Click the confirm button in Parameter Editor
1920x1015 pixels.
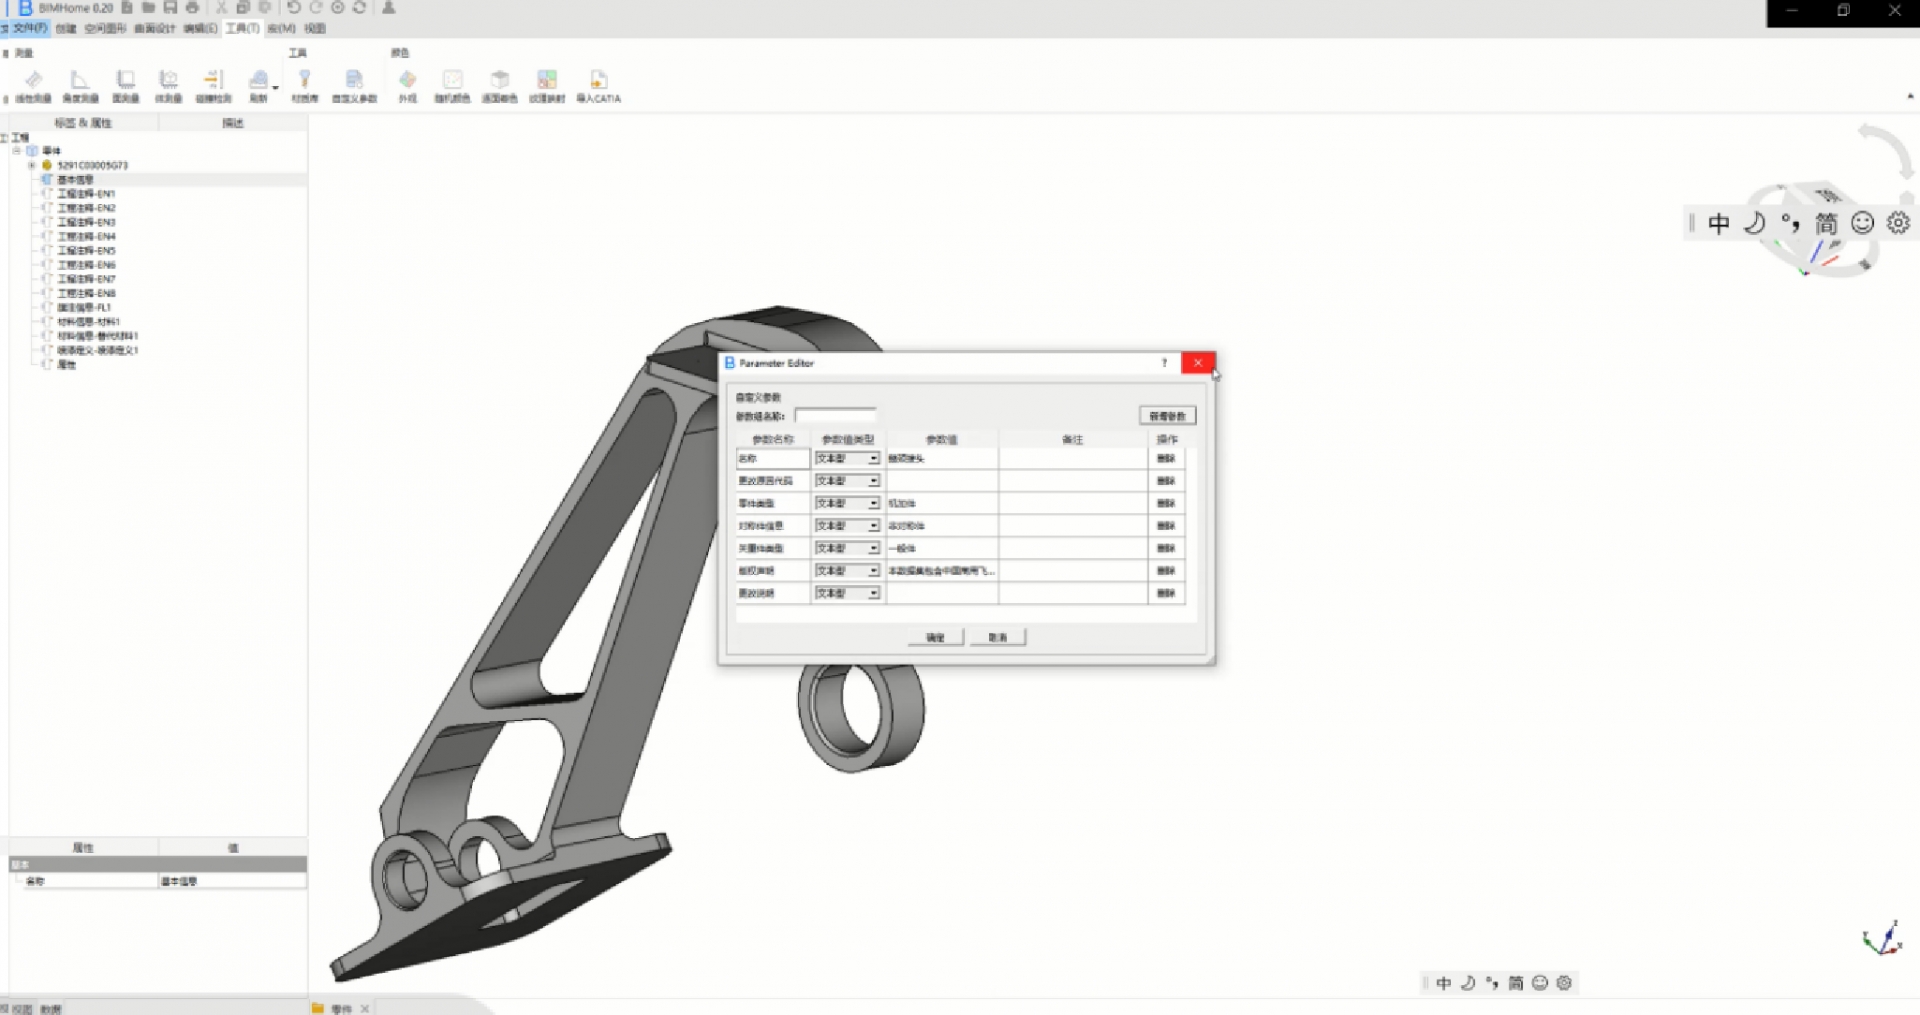coord(935,637)
